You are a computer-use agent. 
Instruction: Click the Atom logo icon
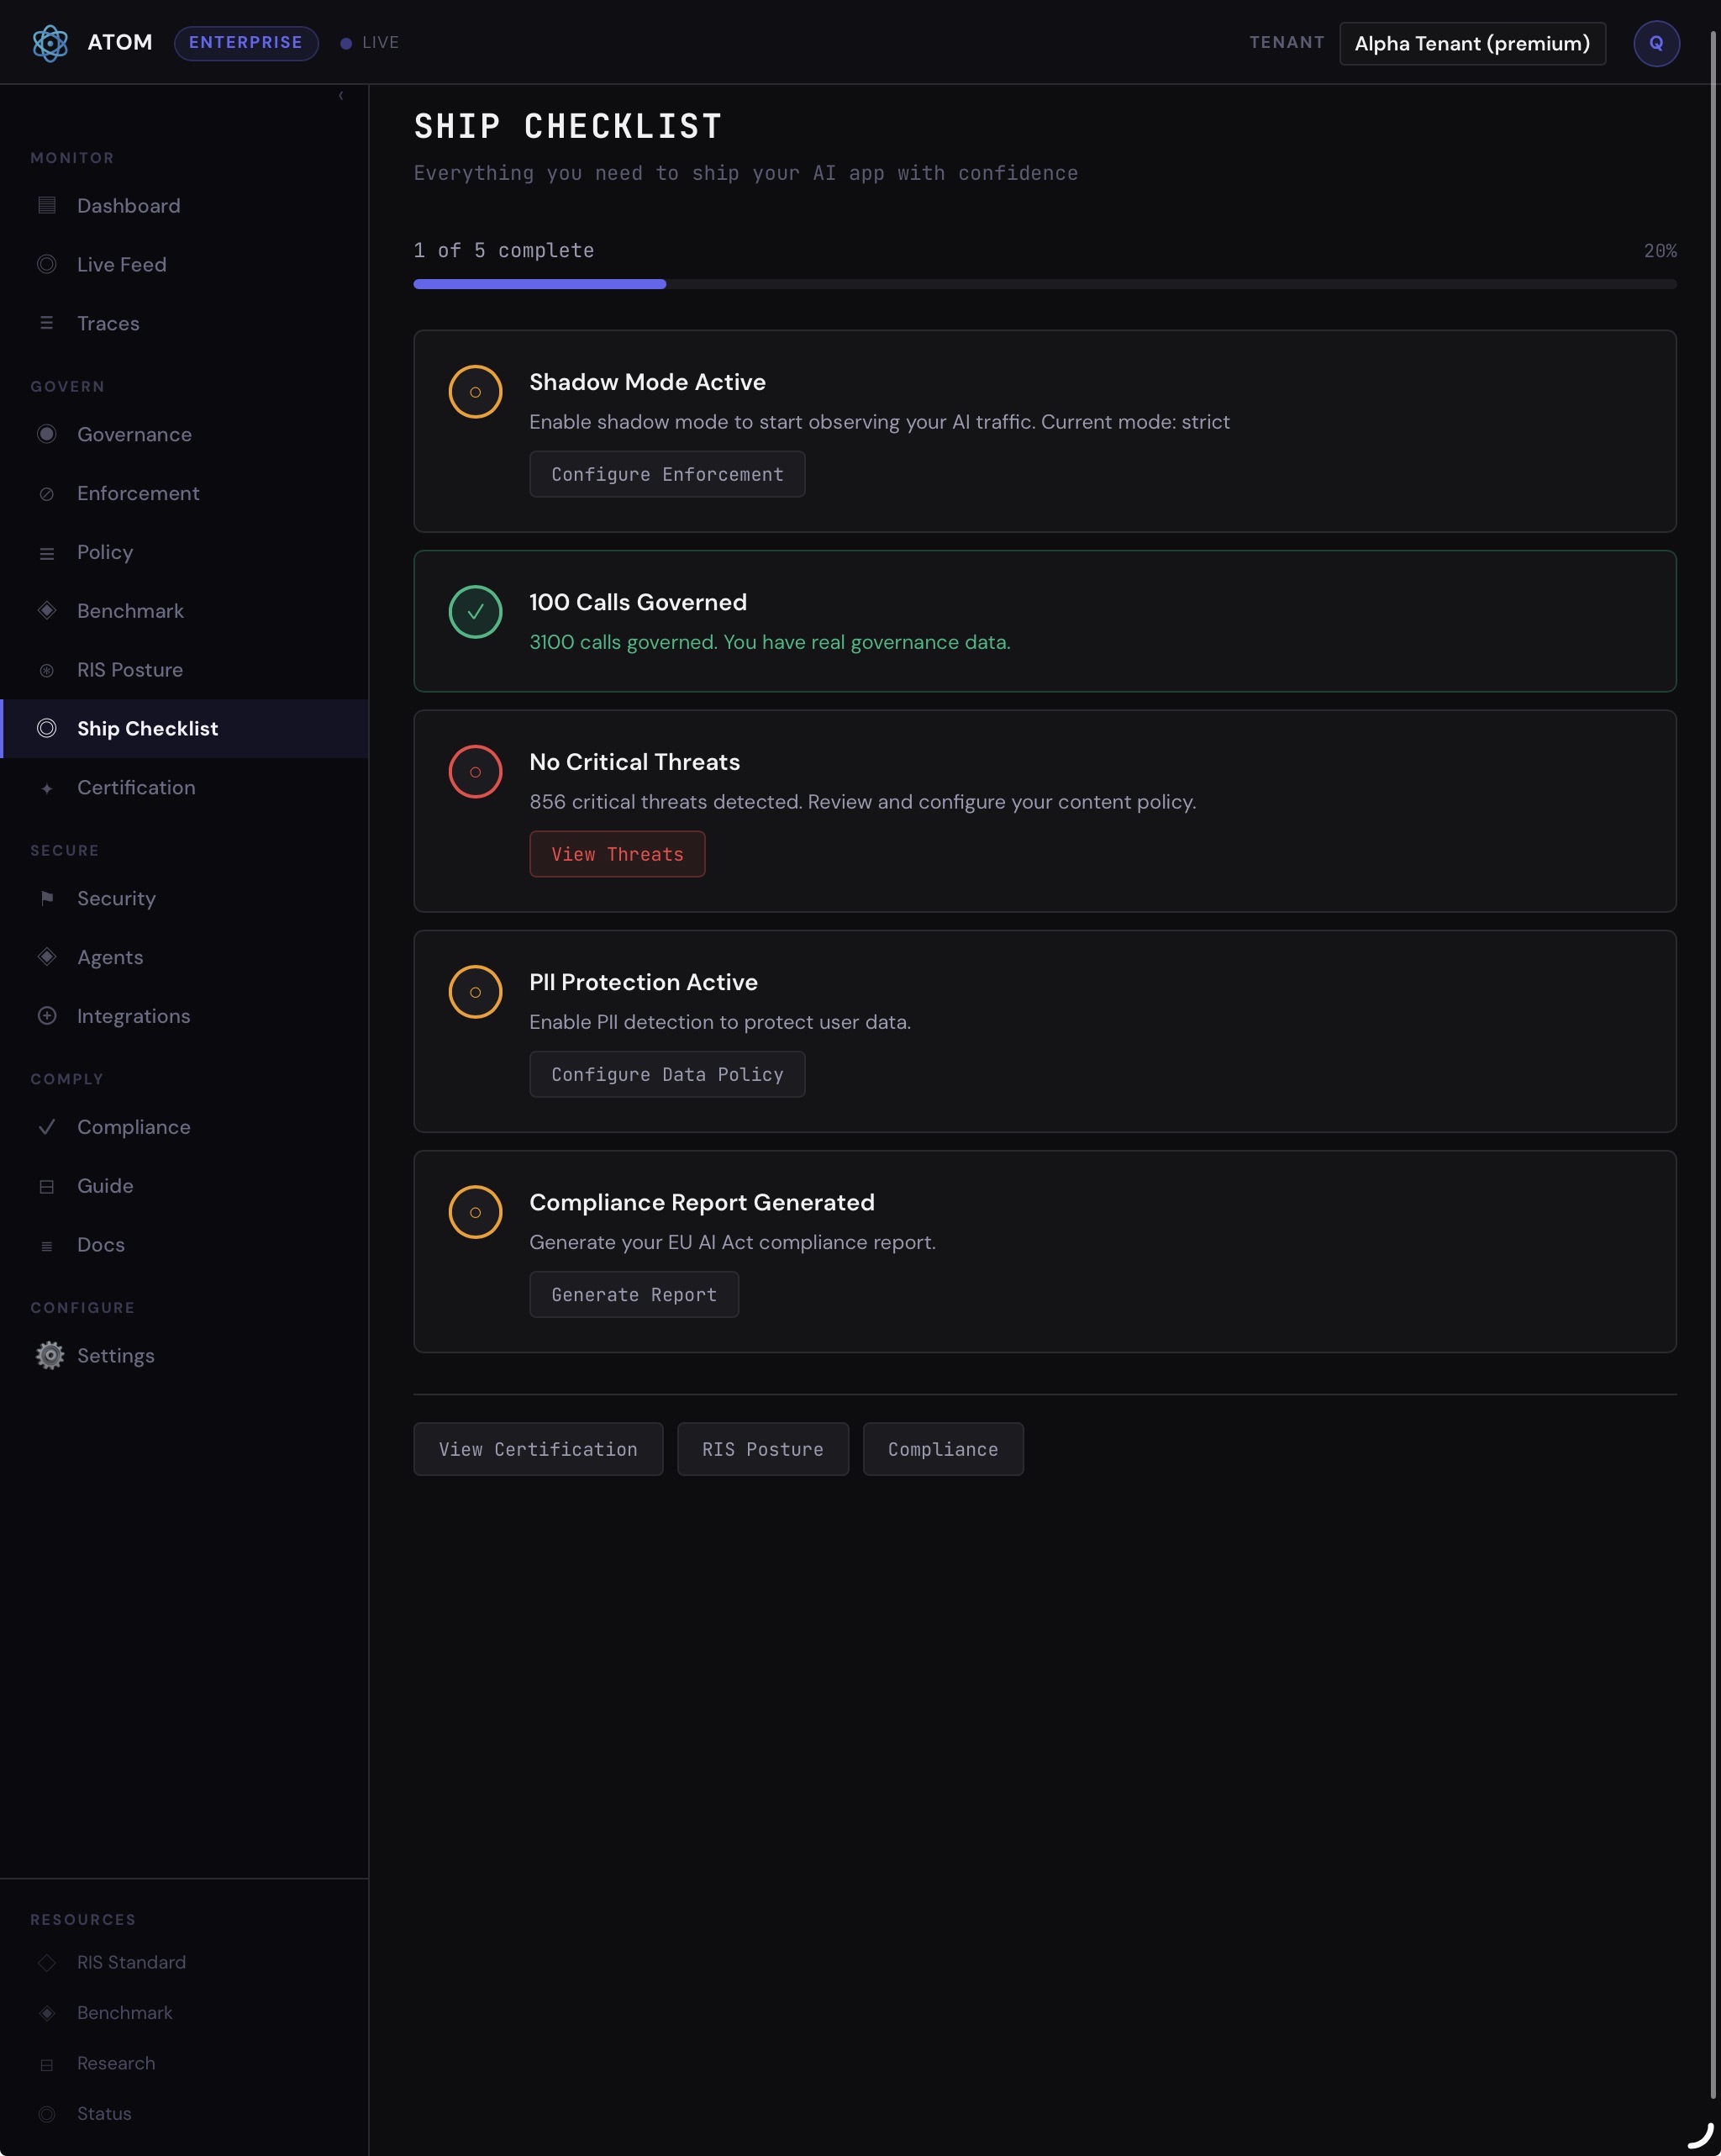pyautogui.click(x=50, y=43)
